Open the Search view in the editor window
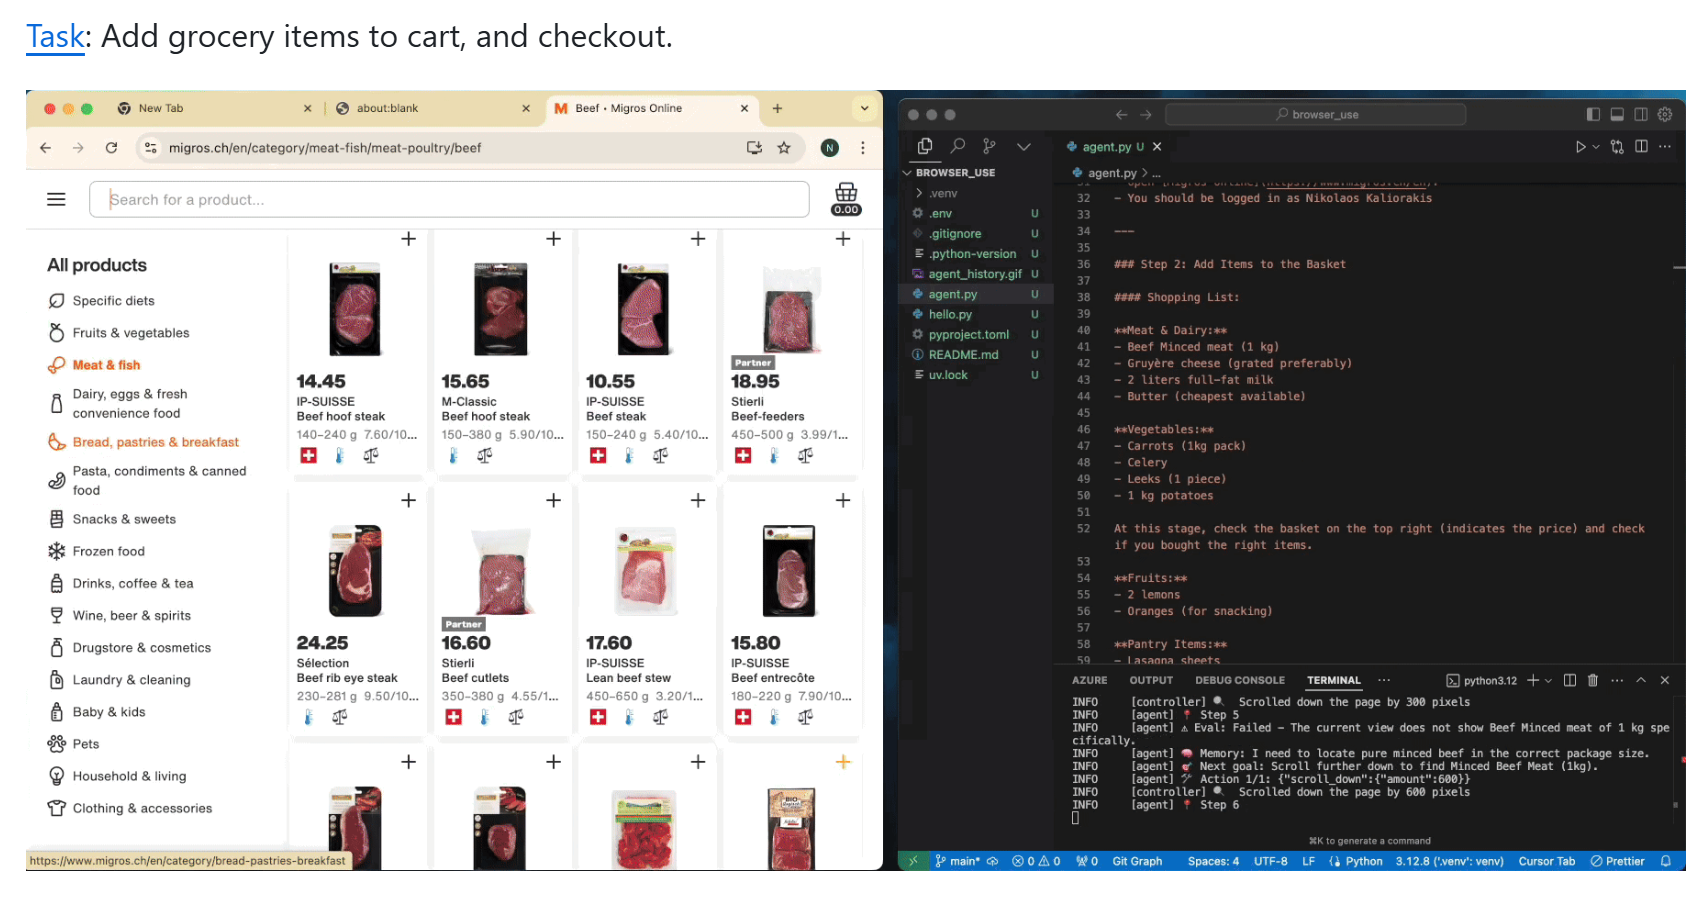 [x=958, y=146]
